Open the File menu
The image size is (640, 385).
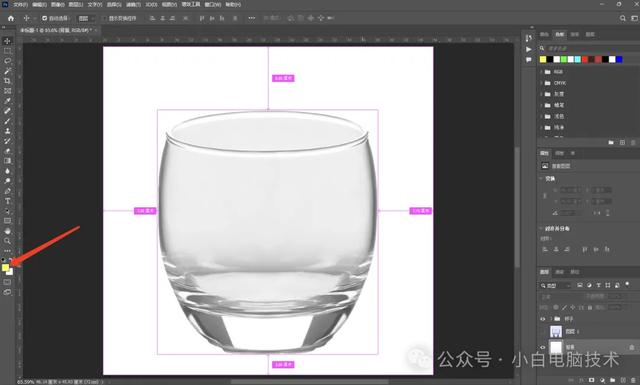[x=20, y=4]
